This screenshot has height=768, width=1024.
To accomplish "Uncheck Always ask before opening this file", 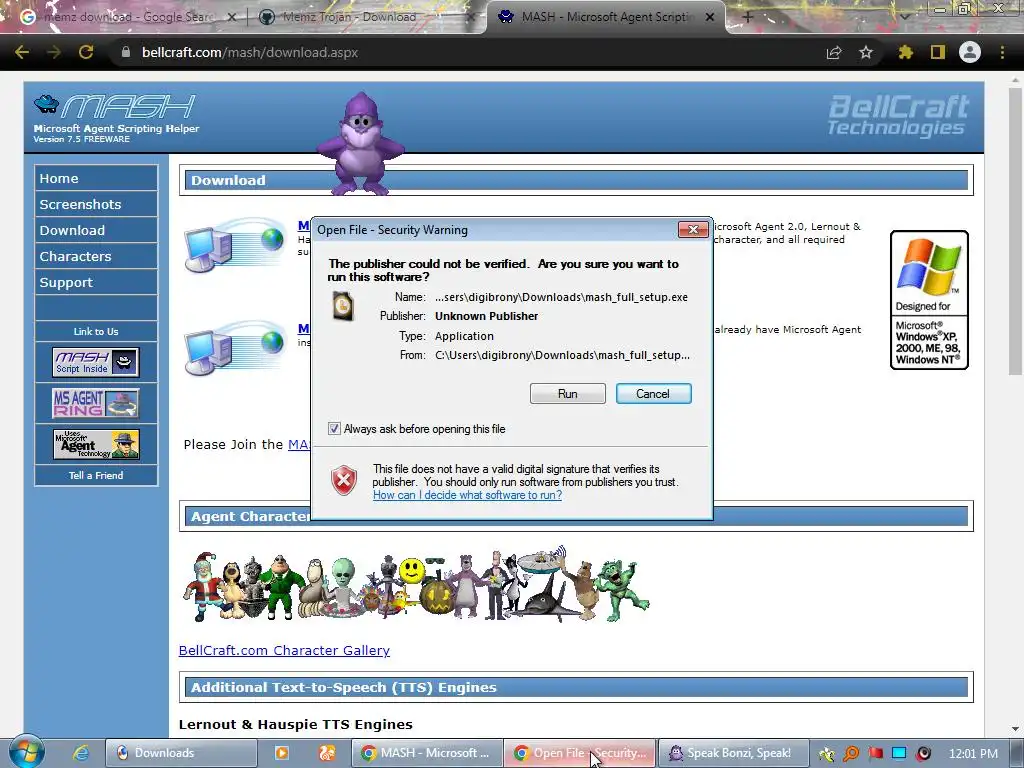I will coord(334,429).
